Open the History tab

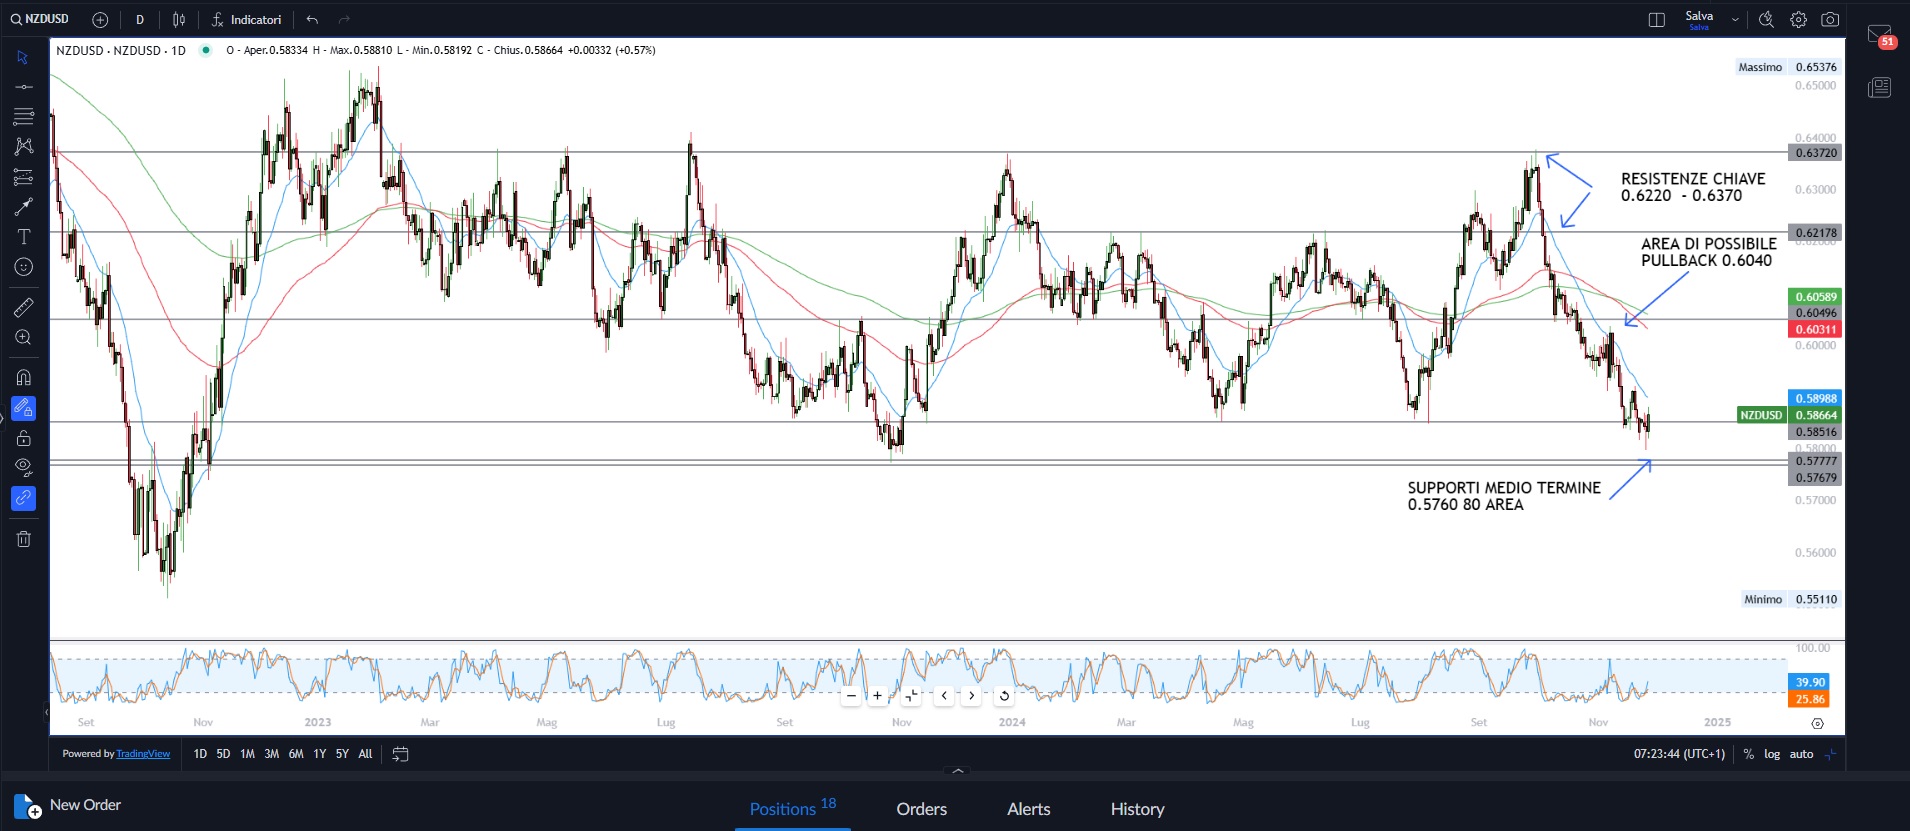pyautogui.click(x=1137, y=809)
